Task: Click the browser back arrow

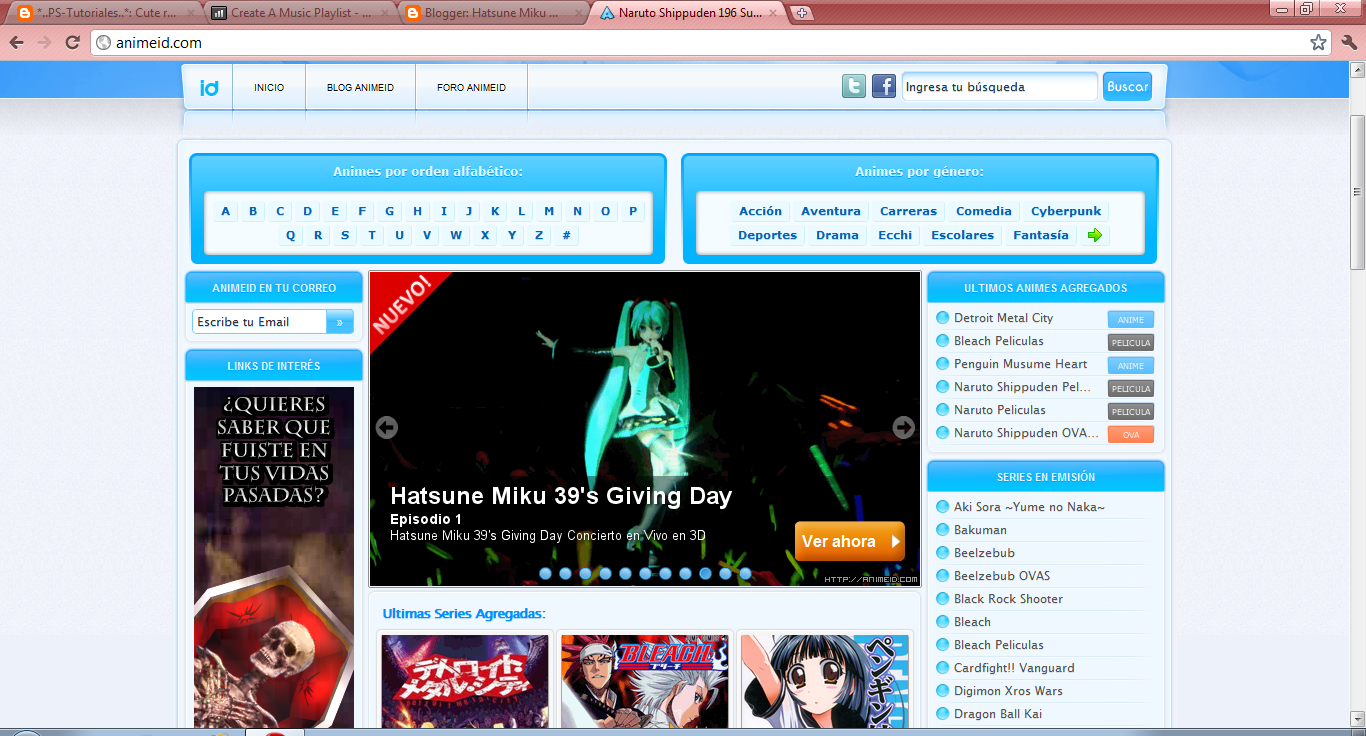Action: point(17,42)
